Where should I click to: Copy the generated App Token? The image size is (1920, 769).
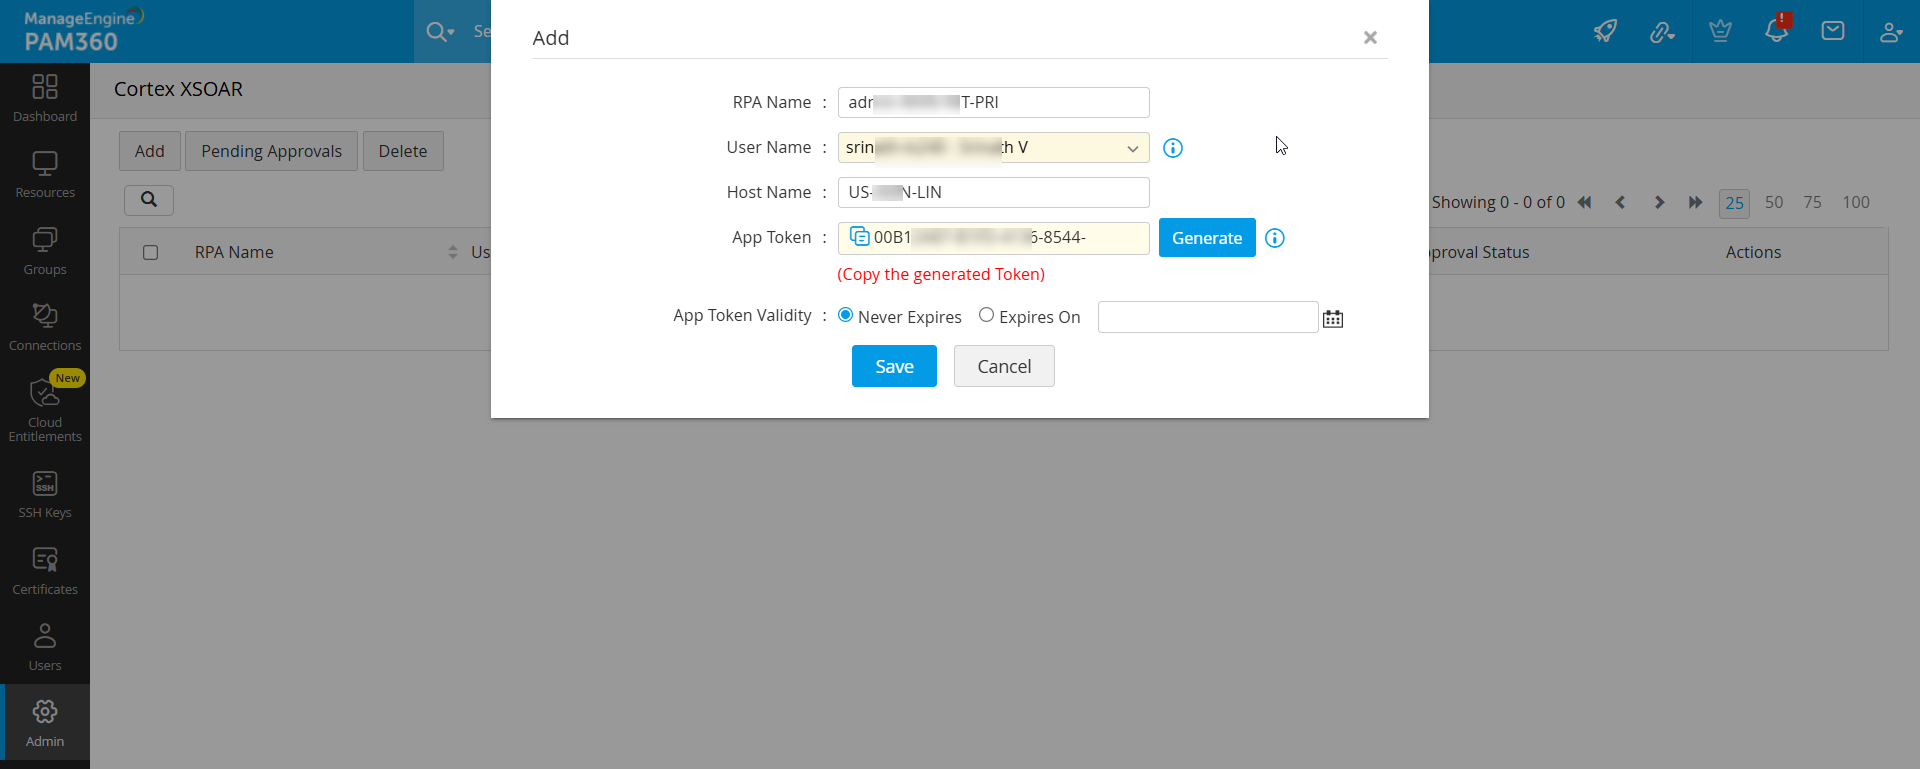click(x=860, y=236)
